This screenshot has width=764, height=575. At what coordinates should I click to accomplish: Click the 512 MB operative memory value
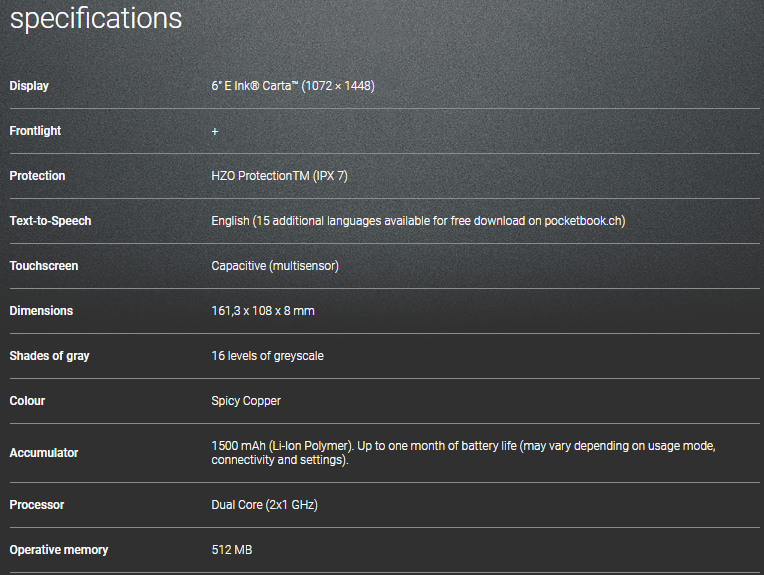(x=231, y=550)
